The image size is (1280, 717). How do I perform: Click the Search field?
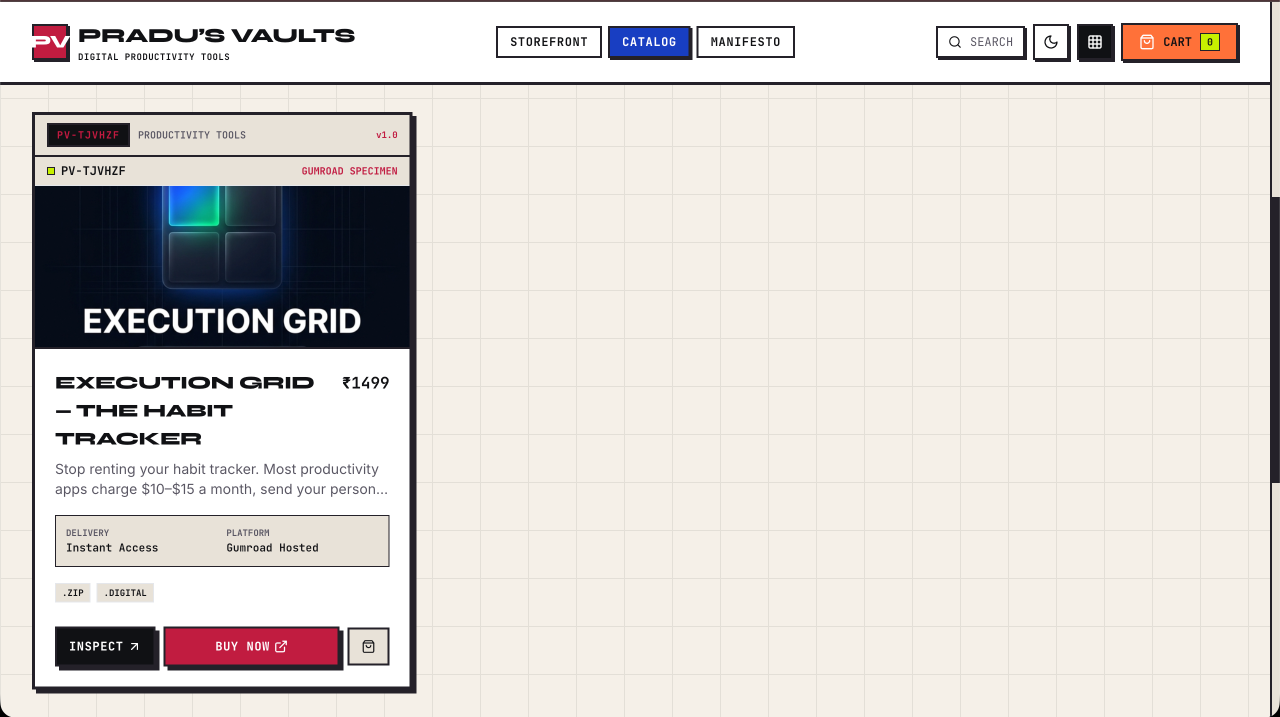[980, 42]
